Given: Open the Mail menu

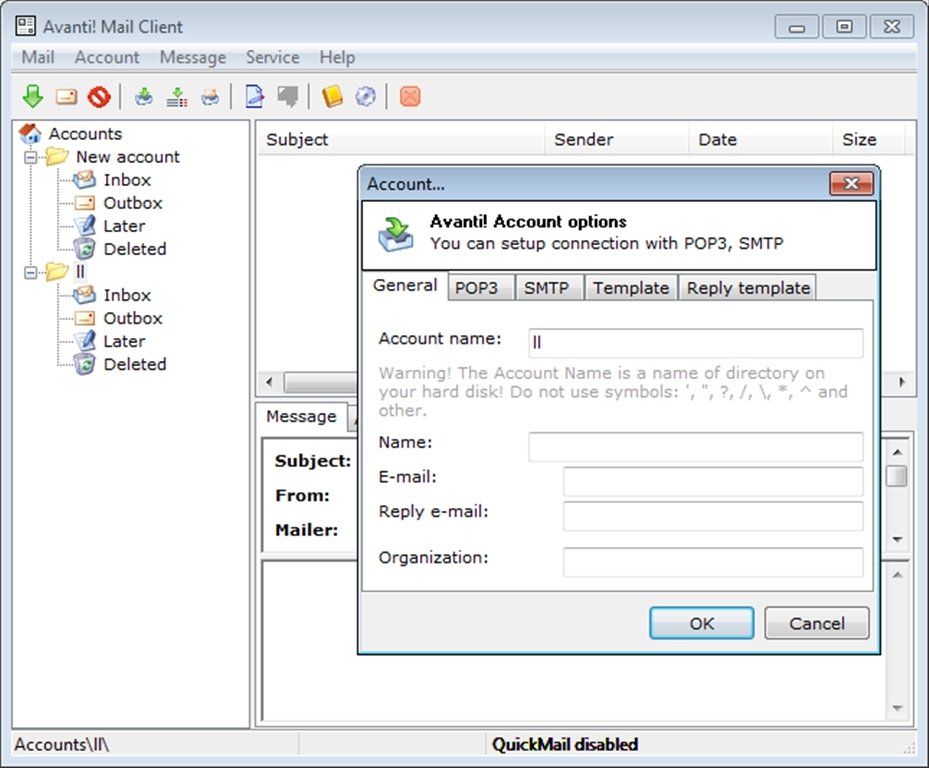Looking at the screenshot, I should pyautogui.click(x=38, y=57).
